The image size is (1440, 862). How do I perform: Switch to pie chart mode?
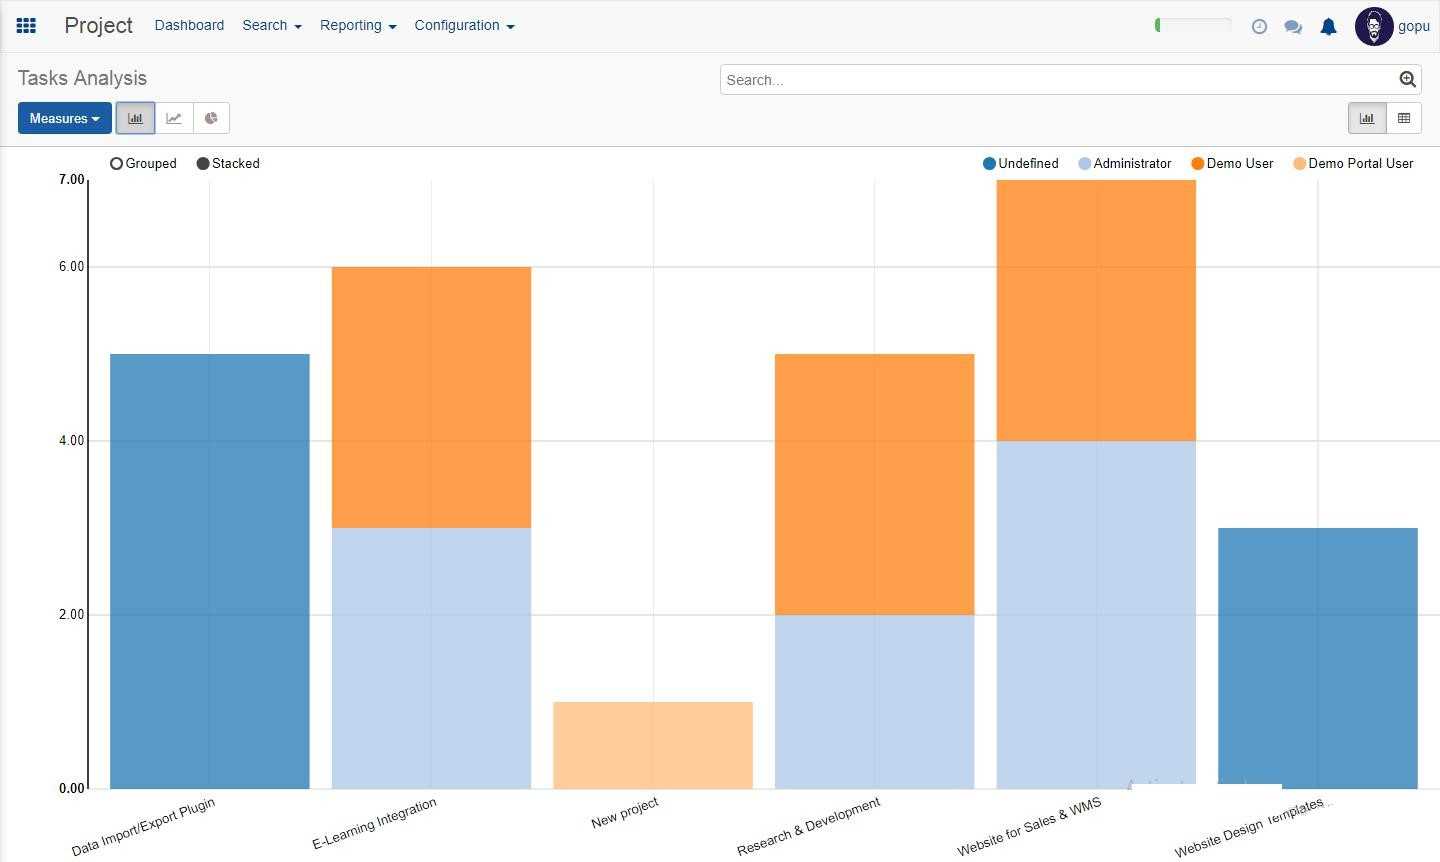[x=211, y=118]
